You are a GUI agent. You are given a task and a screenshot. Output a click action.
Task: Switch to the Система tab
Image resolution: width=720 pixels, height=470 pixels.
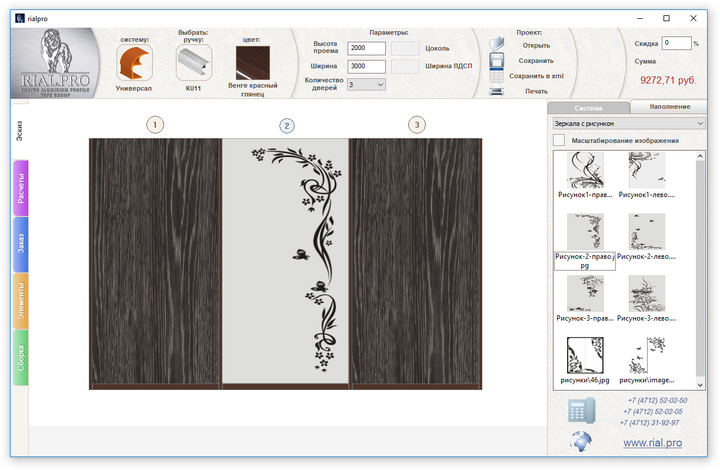(588, 106)
